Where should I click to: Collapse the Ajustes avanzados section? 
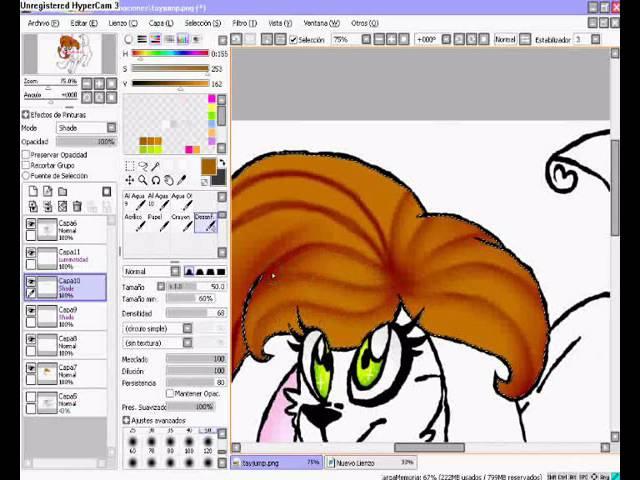tap(126, 420)
